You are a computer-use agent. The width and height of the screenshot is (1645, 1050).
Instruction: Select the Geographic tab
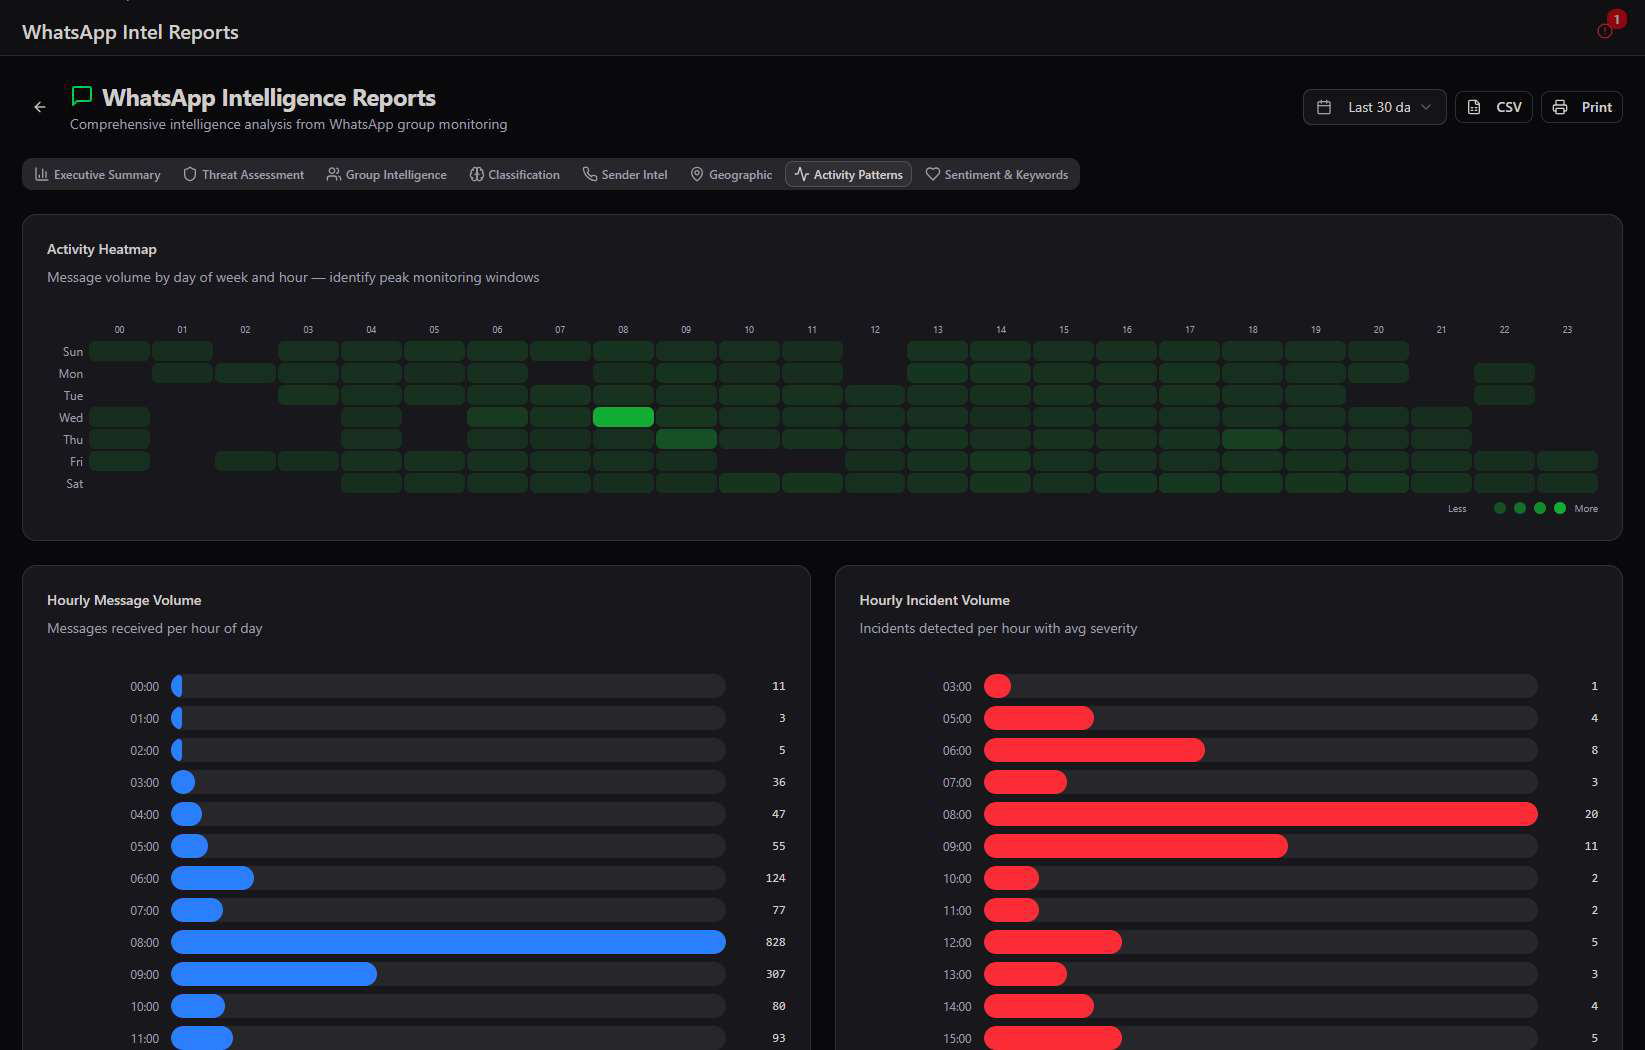(731, 174)
